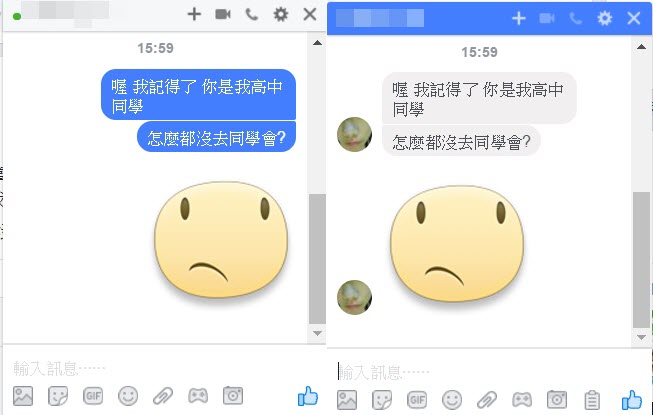Open sender's profile avatar beside sad sticker
Image resolution: width=653 pixels, height=415 pixels.
[x=354, y=297]
